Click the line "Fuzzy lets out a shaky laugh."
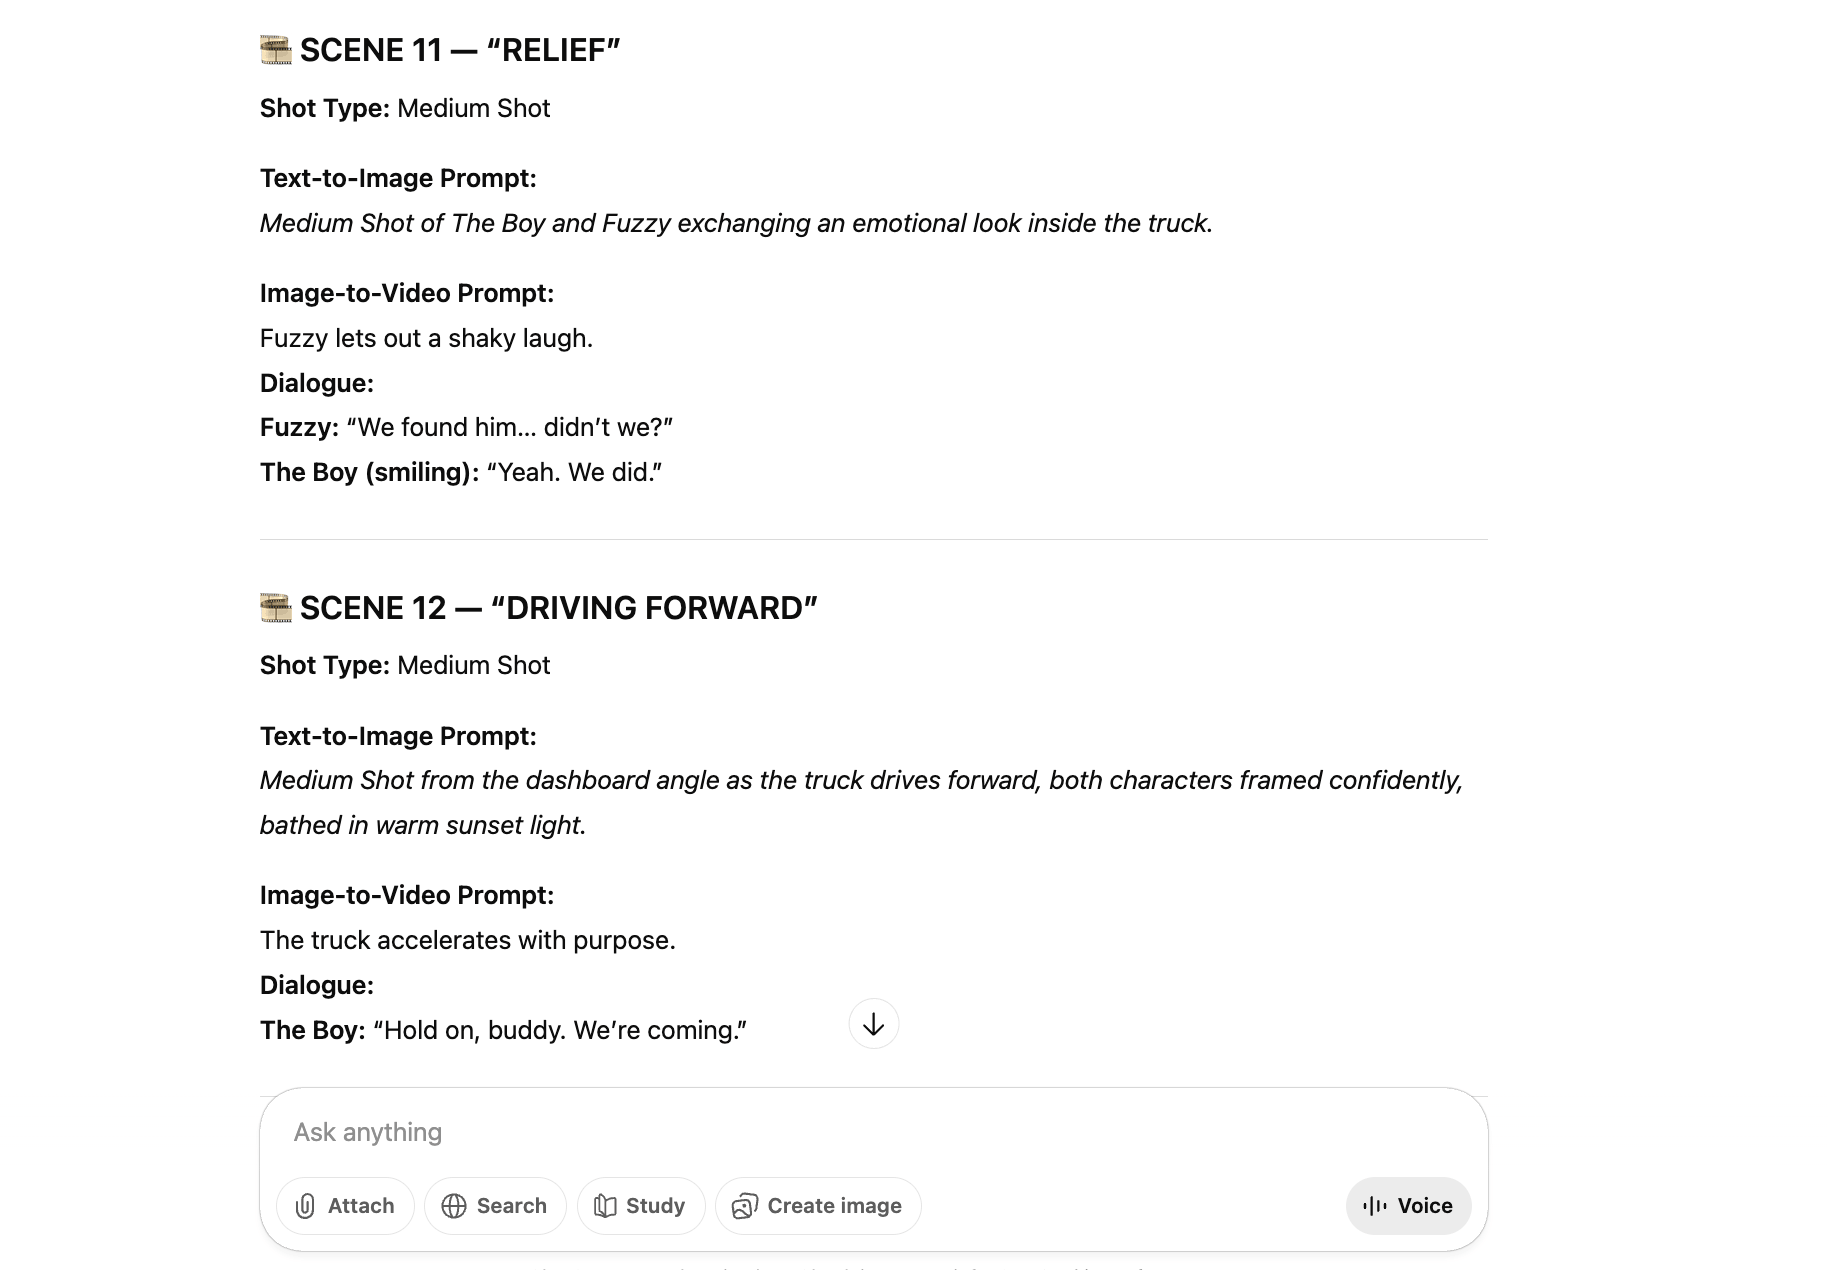 [426, 338]
